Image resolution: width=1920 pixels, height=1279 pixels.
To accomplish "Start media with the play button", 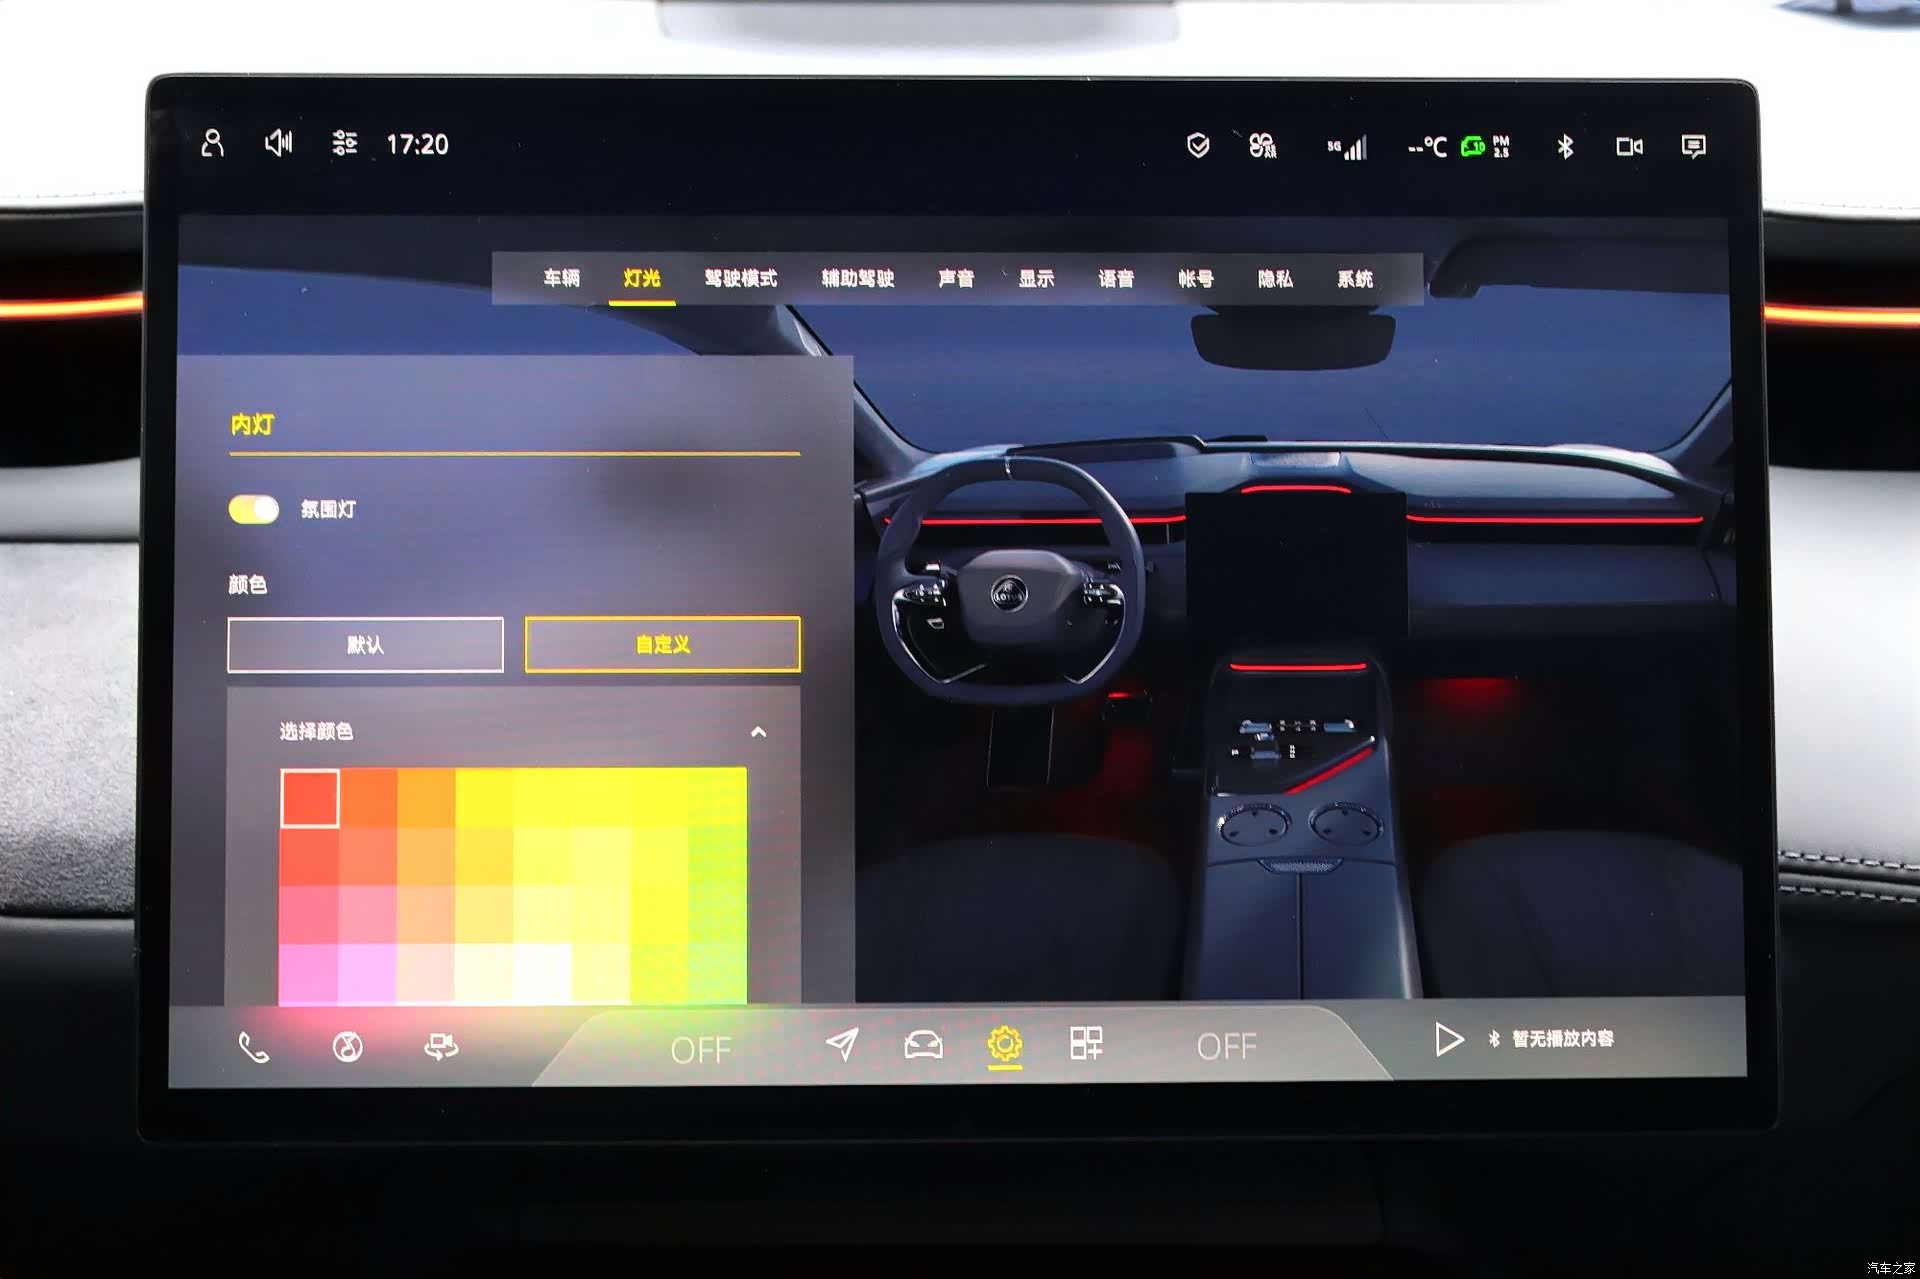I will (x=1448, y=1039).
